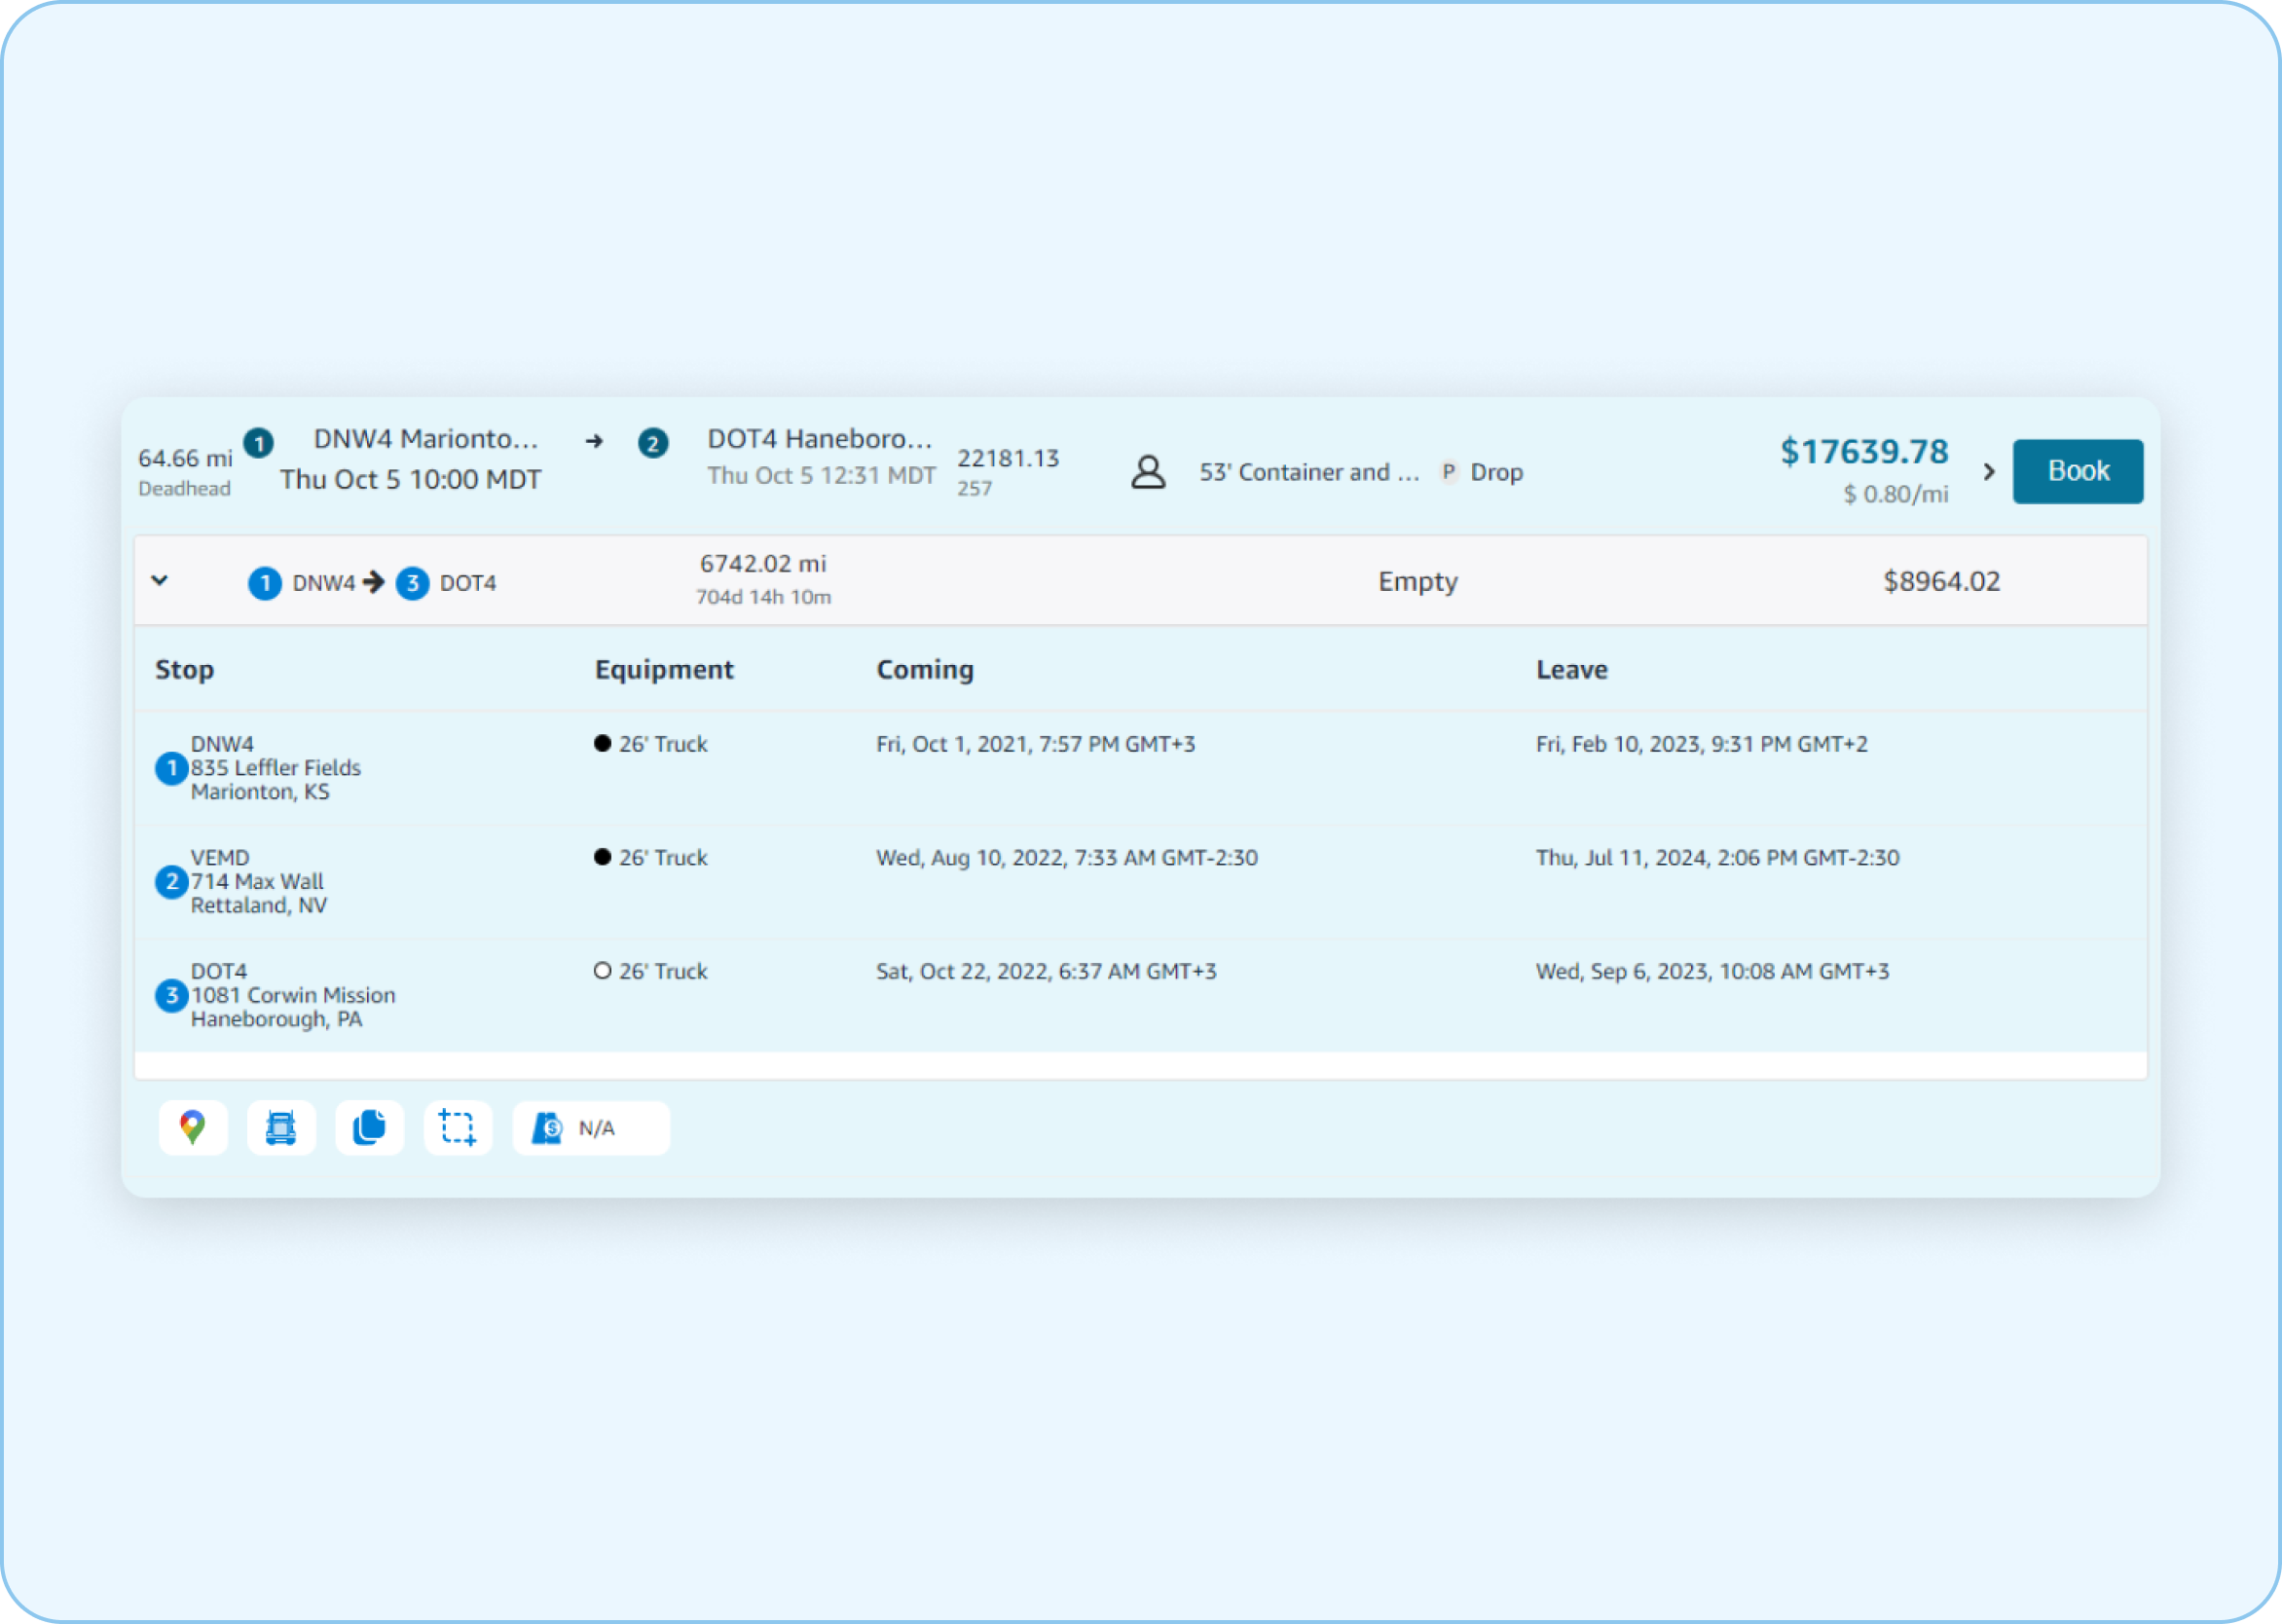The width and height of the screenshot is (2282, 1624).
Task: Click Thu, Jul 11, 2024 leave time
Action: point(1718,858)
